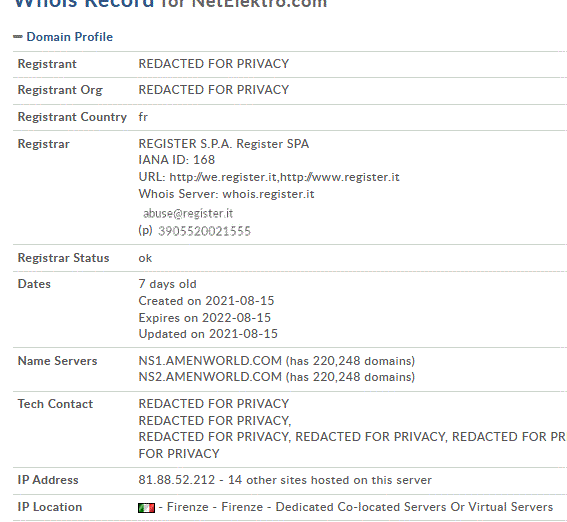This screenshot has height=522, width=567.
Task: Click the Italian flag icon
Action: (x=146, y=508)
